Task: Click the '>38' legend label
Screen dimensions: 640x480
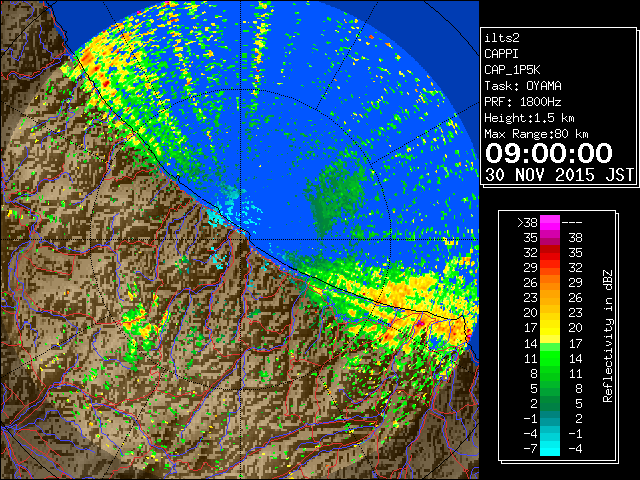Action: pyautogui.click(x=527, y=222)
